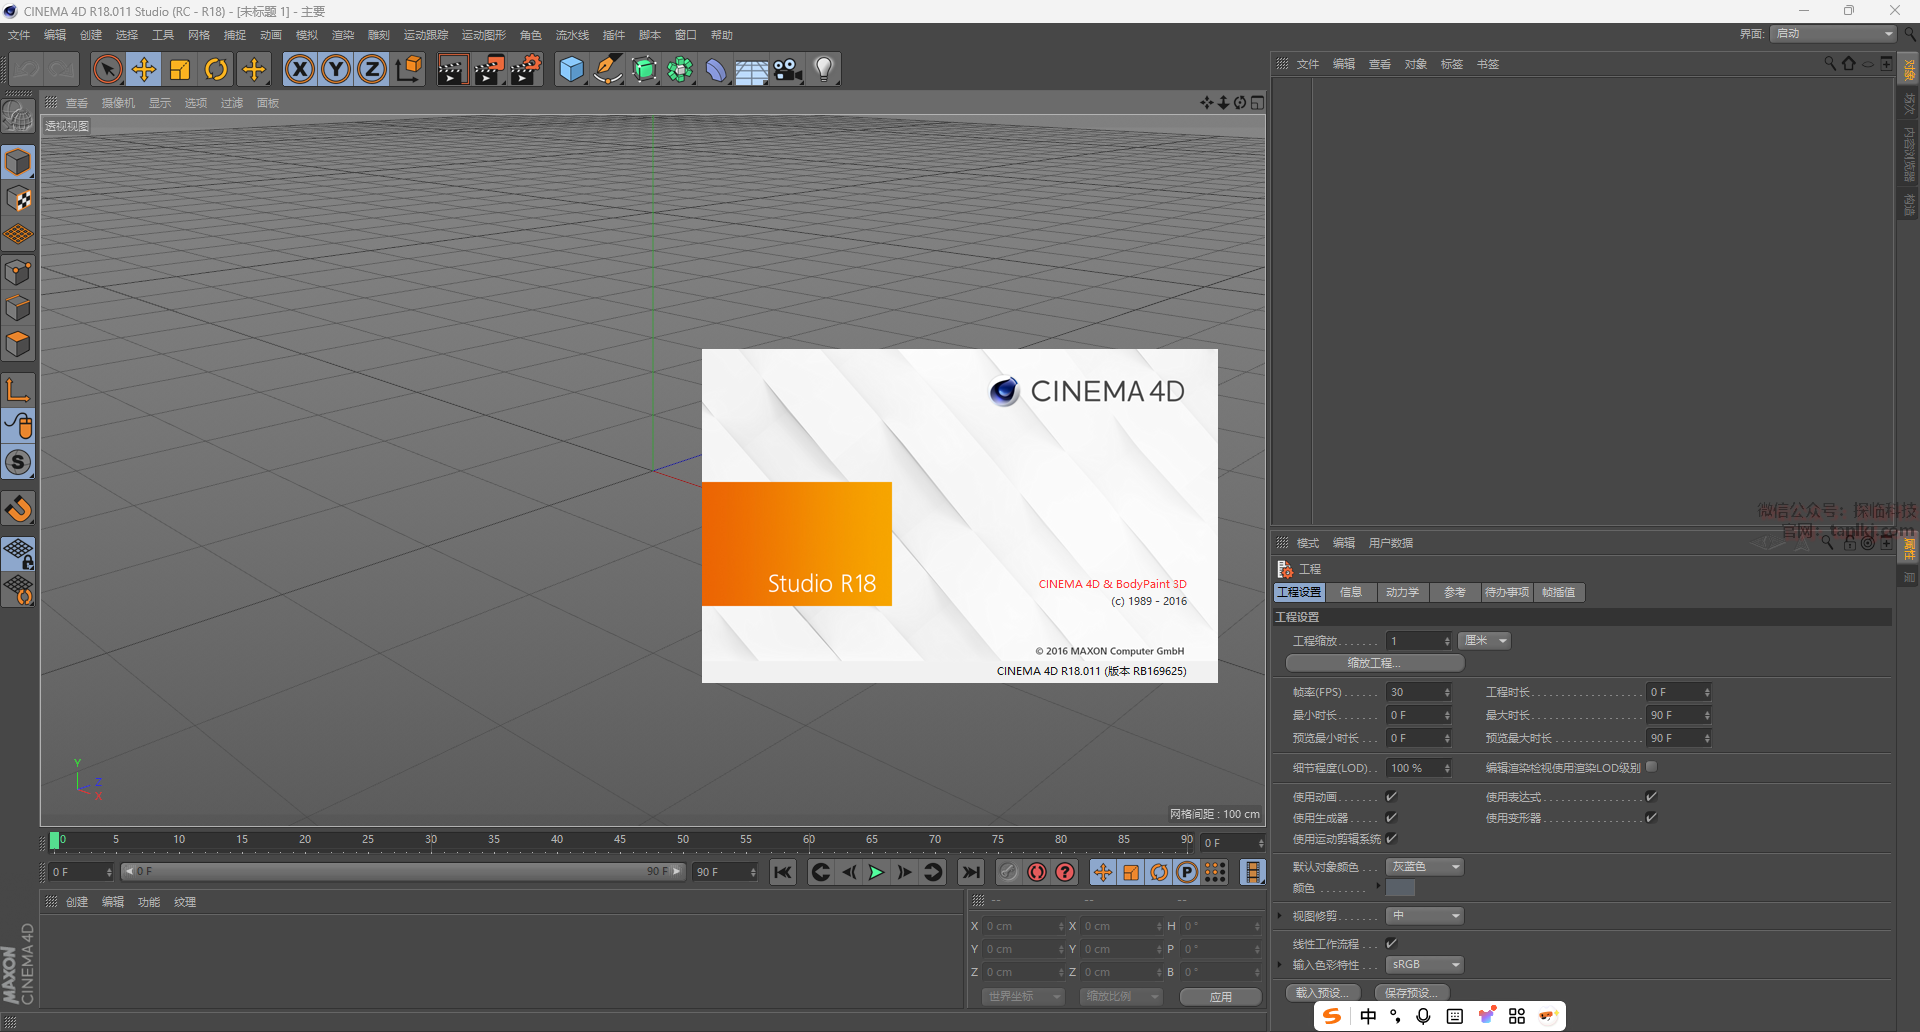Click the 缩放工程 button
1920x1032 pixels.
[x=1374, y=663]
